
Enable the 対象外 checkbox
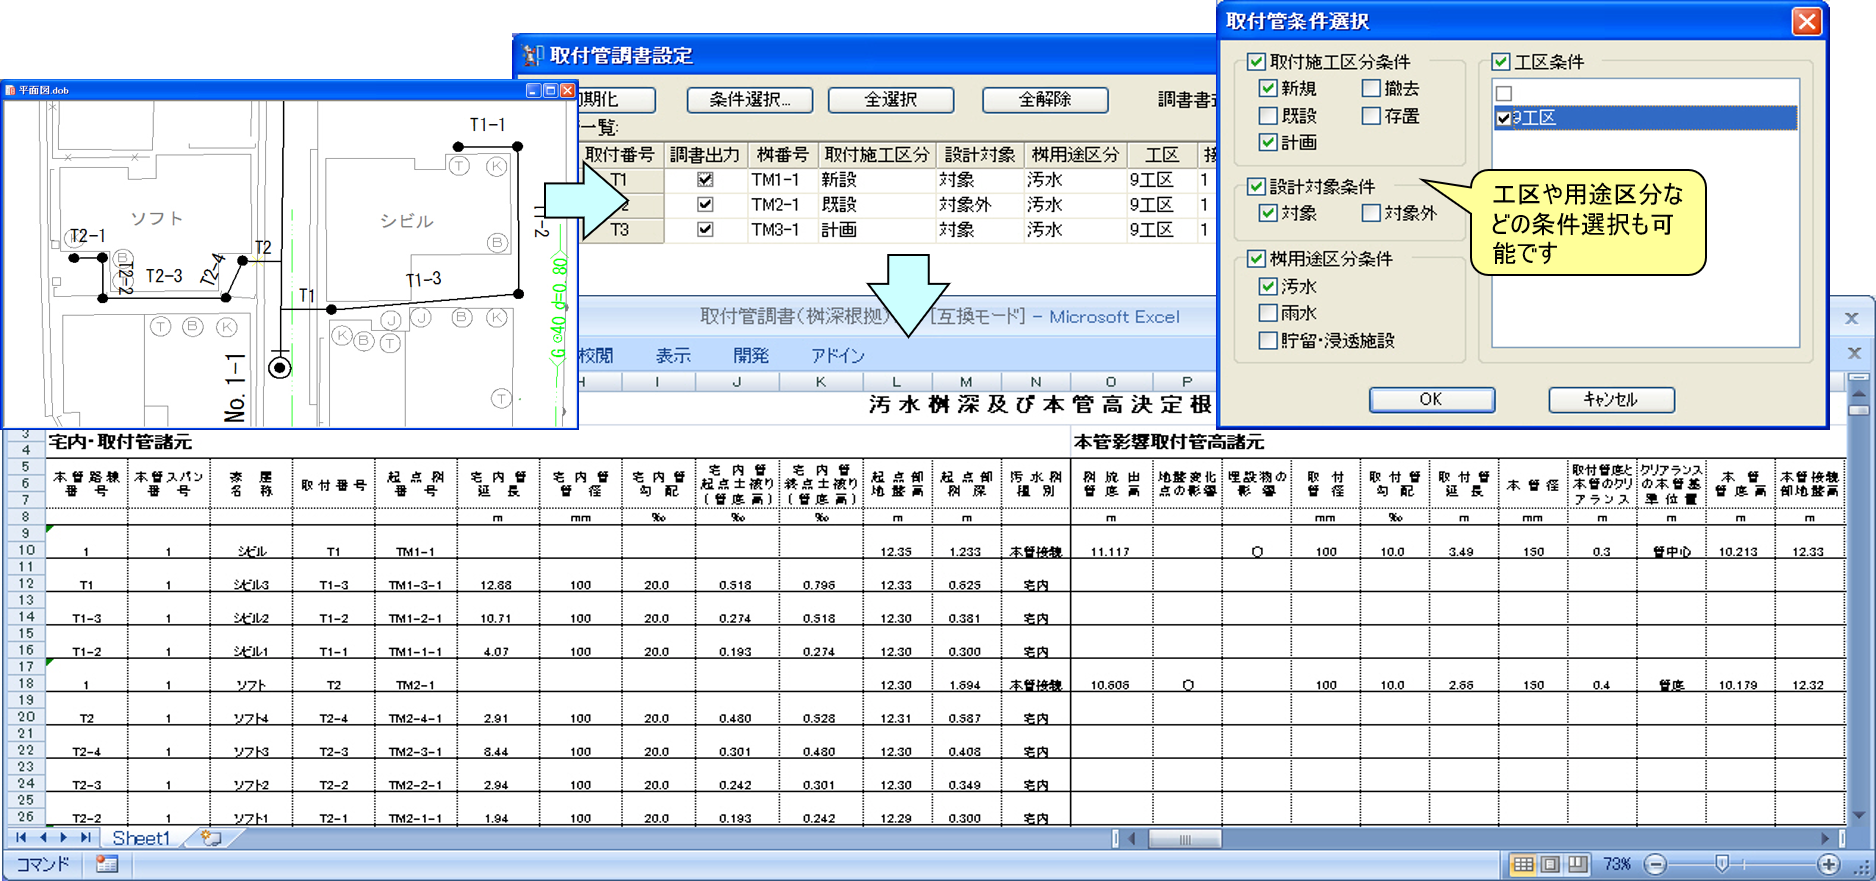1371,213
